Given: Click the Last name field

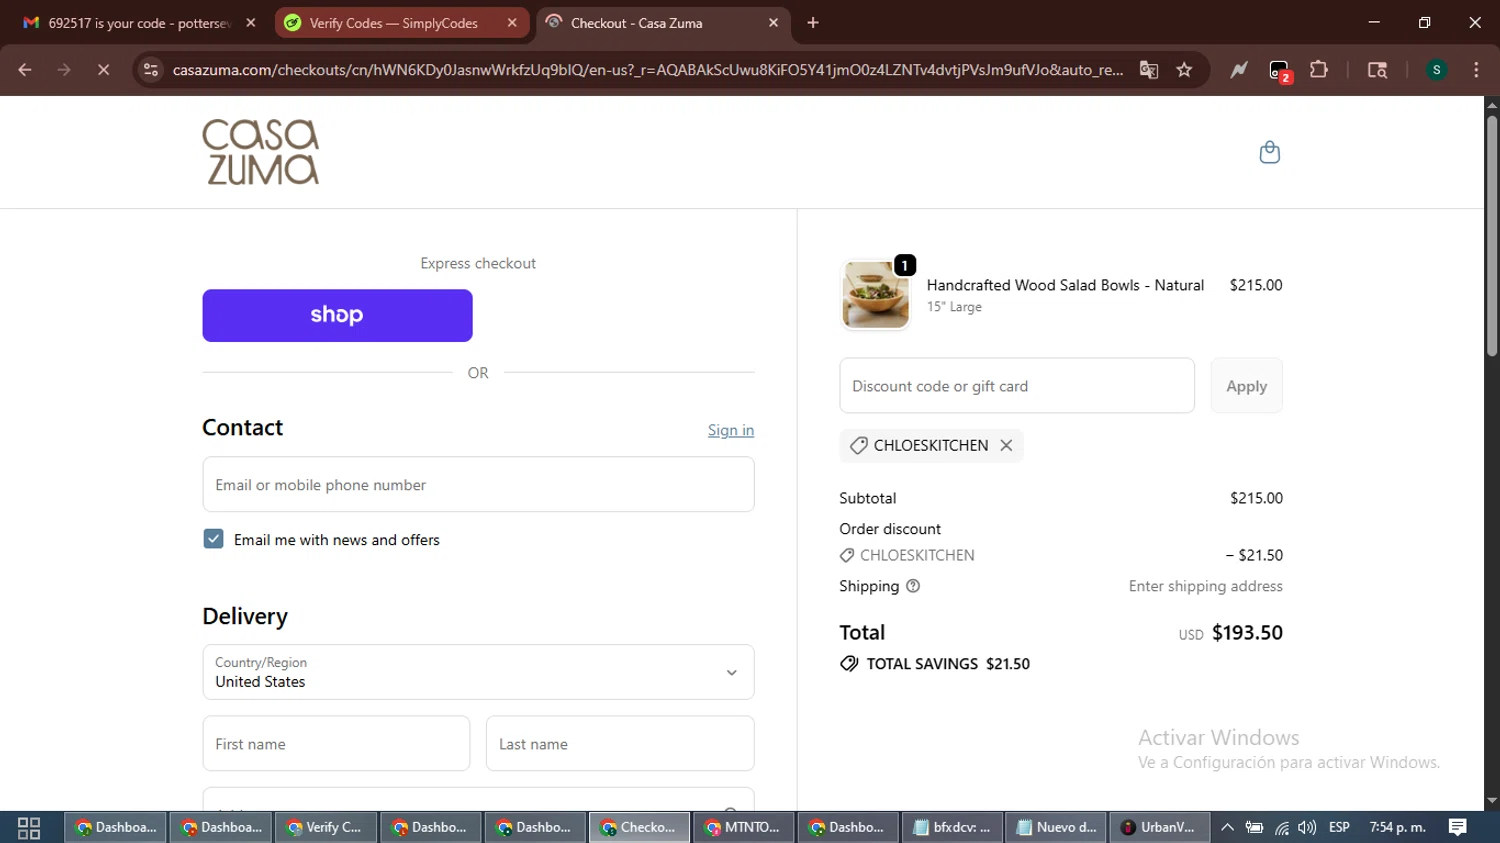Looking at the screenshot, I should click(x=620, y=744).
